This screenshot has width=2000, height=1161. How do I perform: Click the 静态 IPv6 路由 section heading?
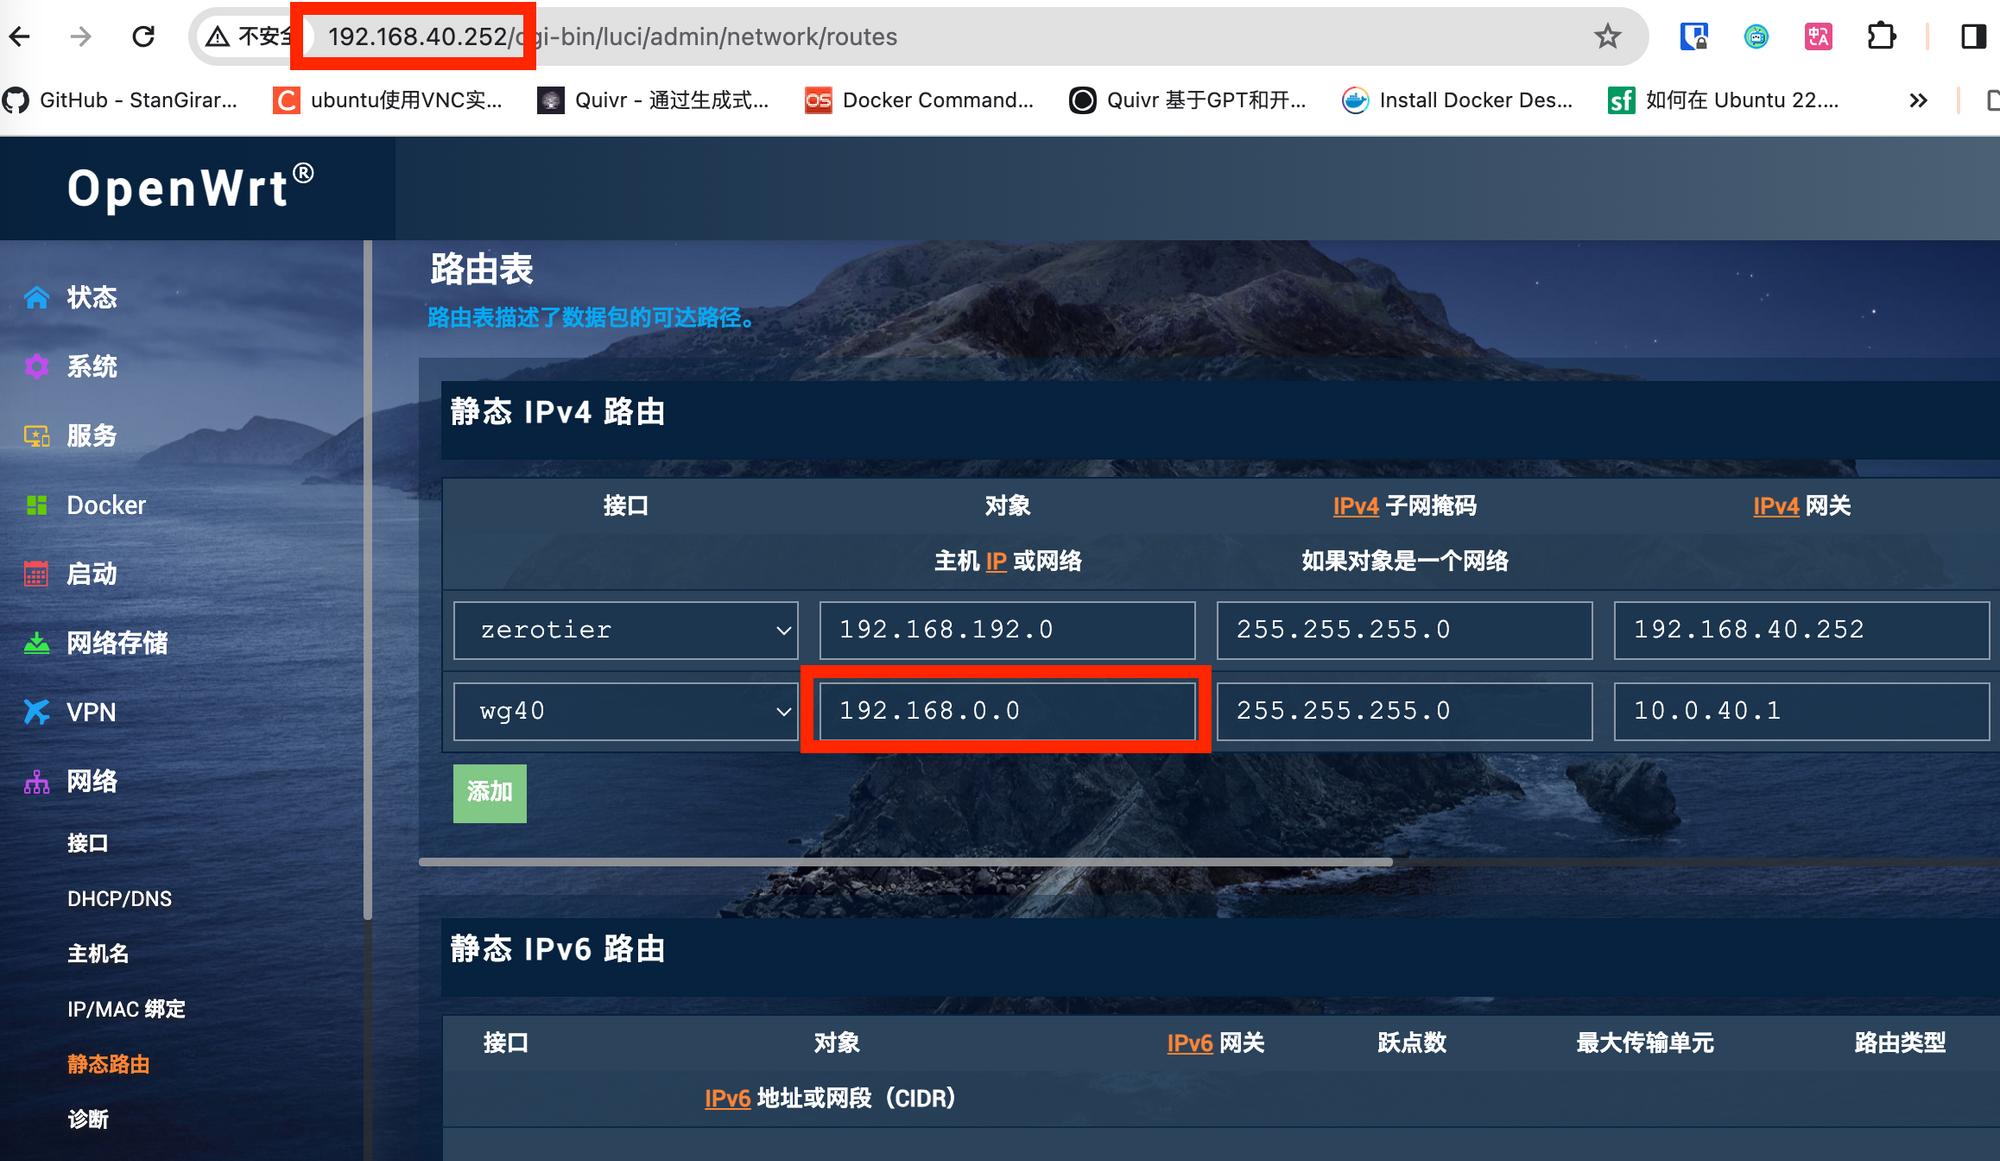pyautogui.click(x=557, y=949)
